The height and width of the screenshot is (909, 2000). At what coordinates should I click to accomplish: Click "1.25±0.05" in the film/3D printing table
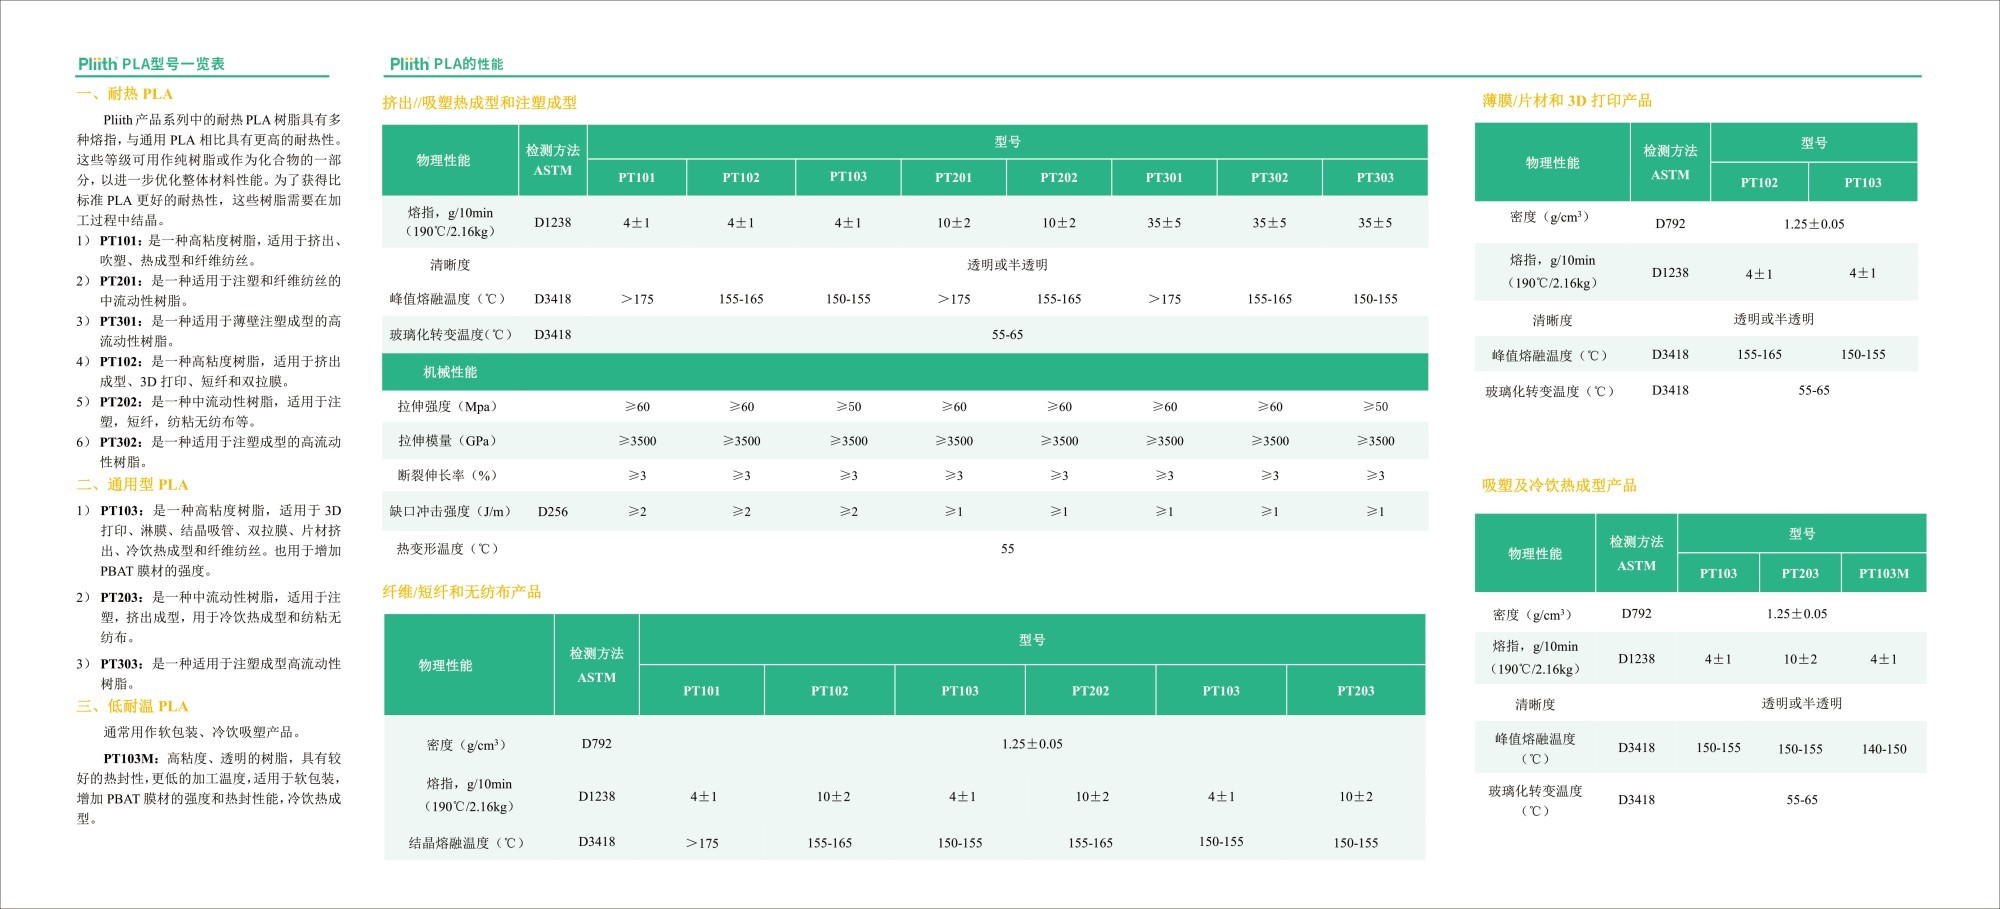tap(1813, 224)
